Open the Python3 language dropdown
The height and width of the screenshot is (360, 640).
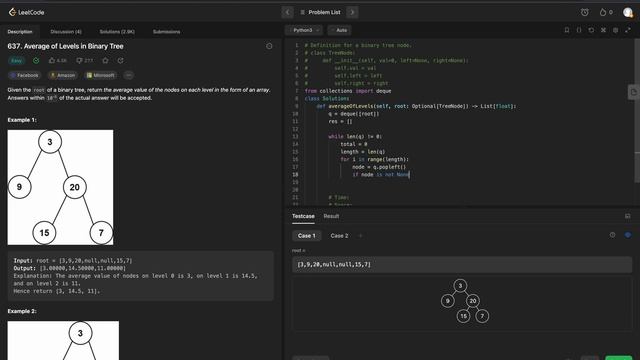coord(304,30)
